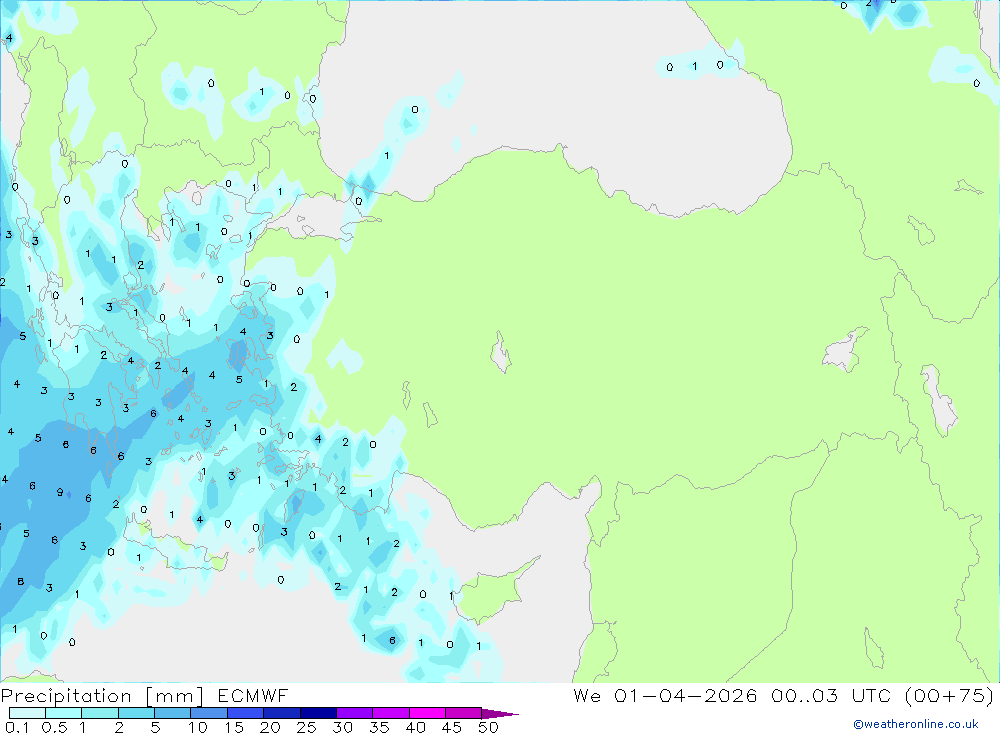Select the 2–5 mm legend color
This screenshot has width=1000, height=733.
point(136,713)
